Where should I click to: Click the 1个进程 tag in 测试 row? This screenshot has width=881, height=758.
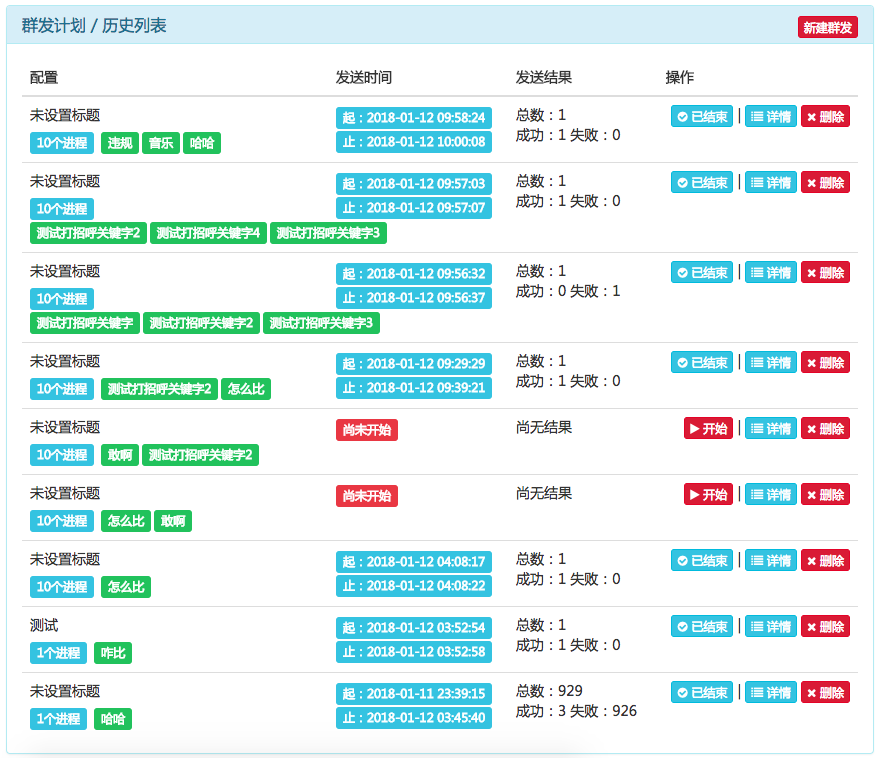tap(58, 652)
